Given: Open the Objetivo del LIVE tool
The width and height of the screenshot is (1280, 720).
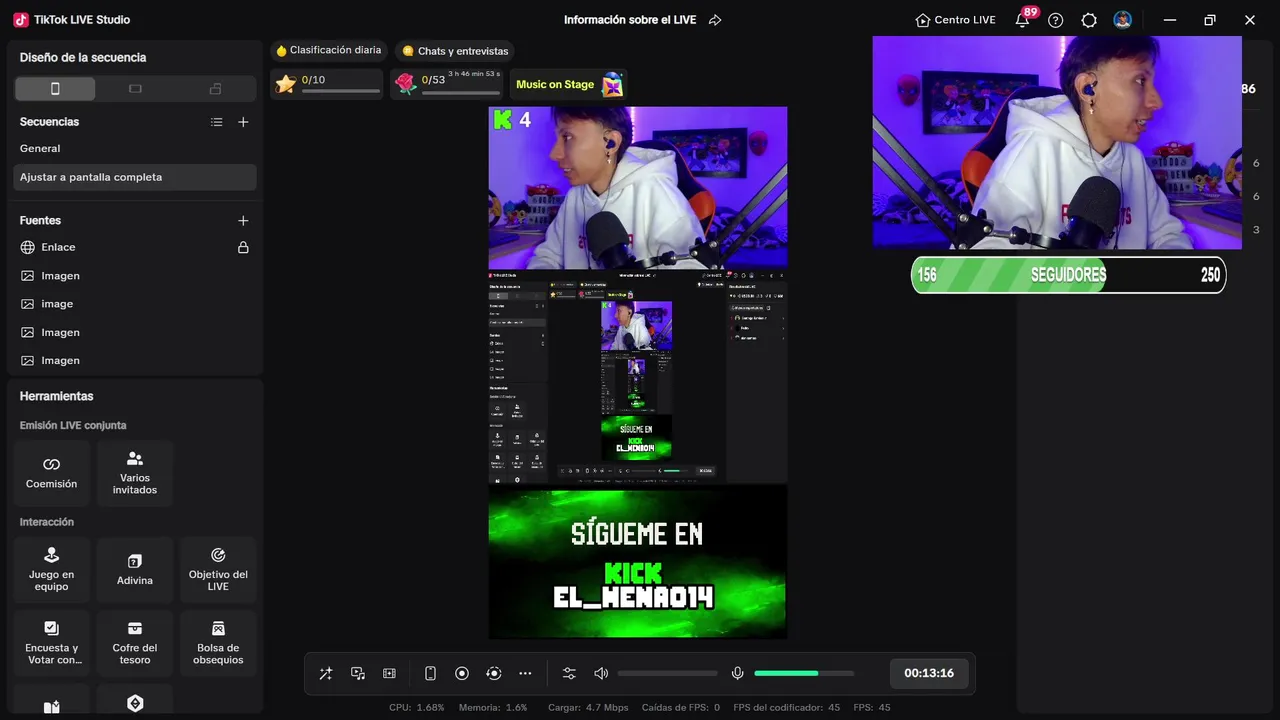Looking at the screenshot, I should coord(218,570).
